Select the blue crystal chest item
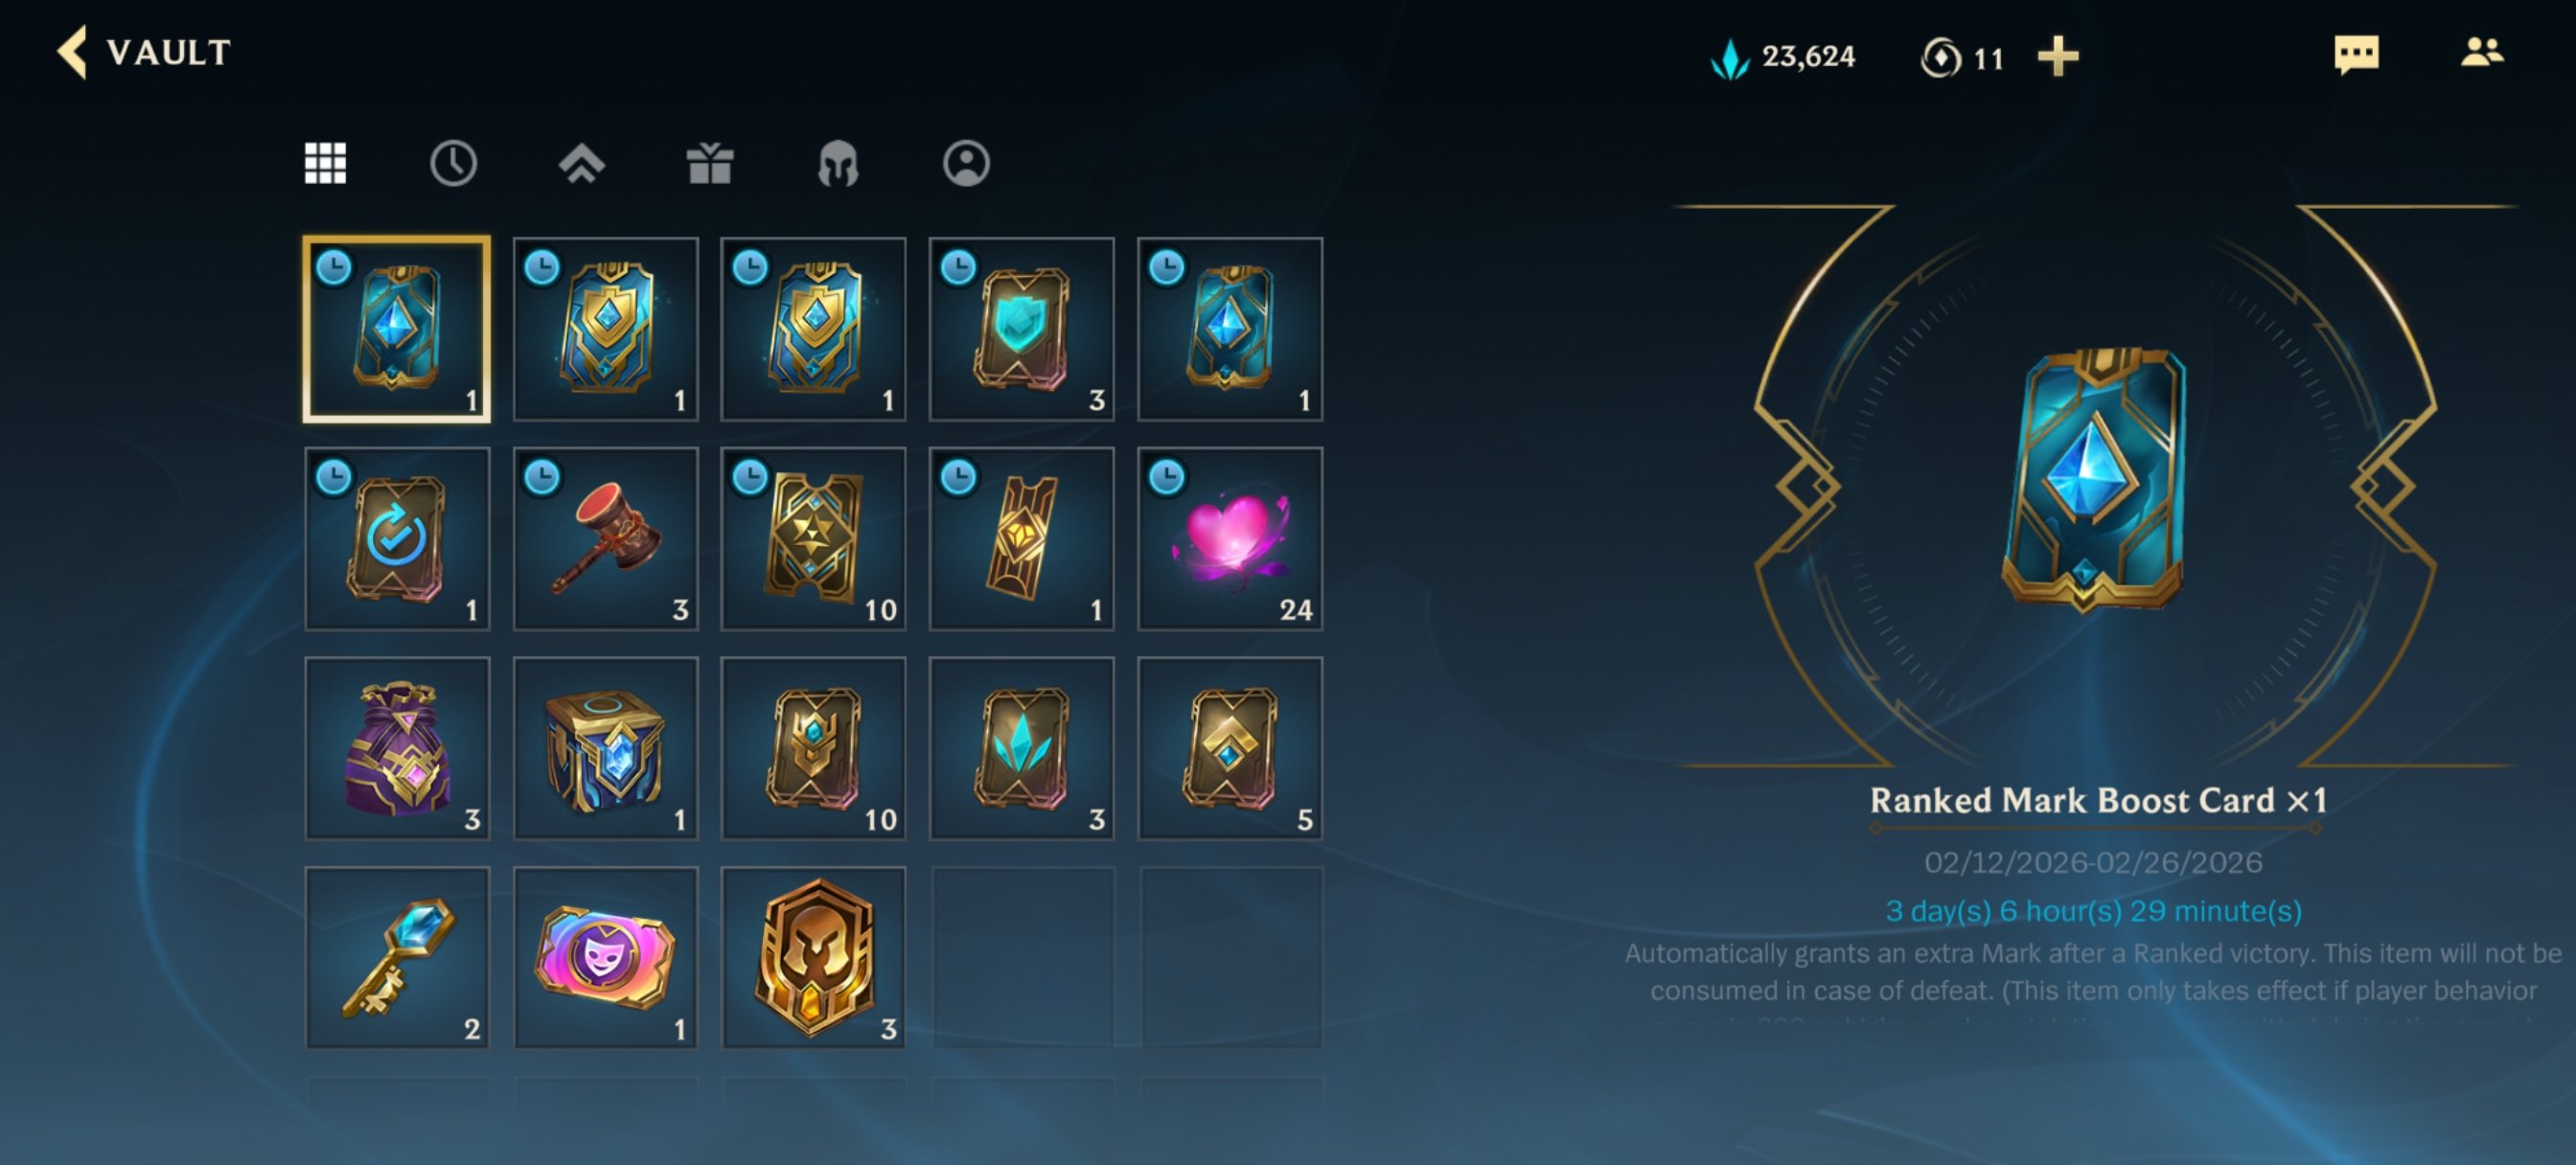Viewport: 2576px width, 1165px height. pos(605,748)
